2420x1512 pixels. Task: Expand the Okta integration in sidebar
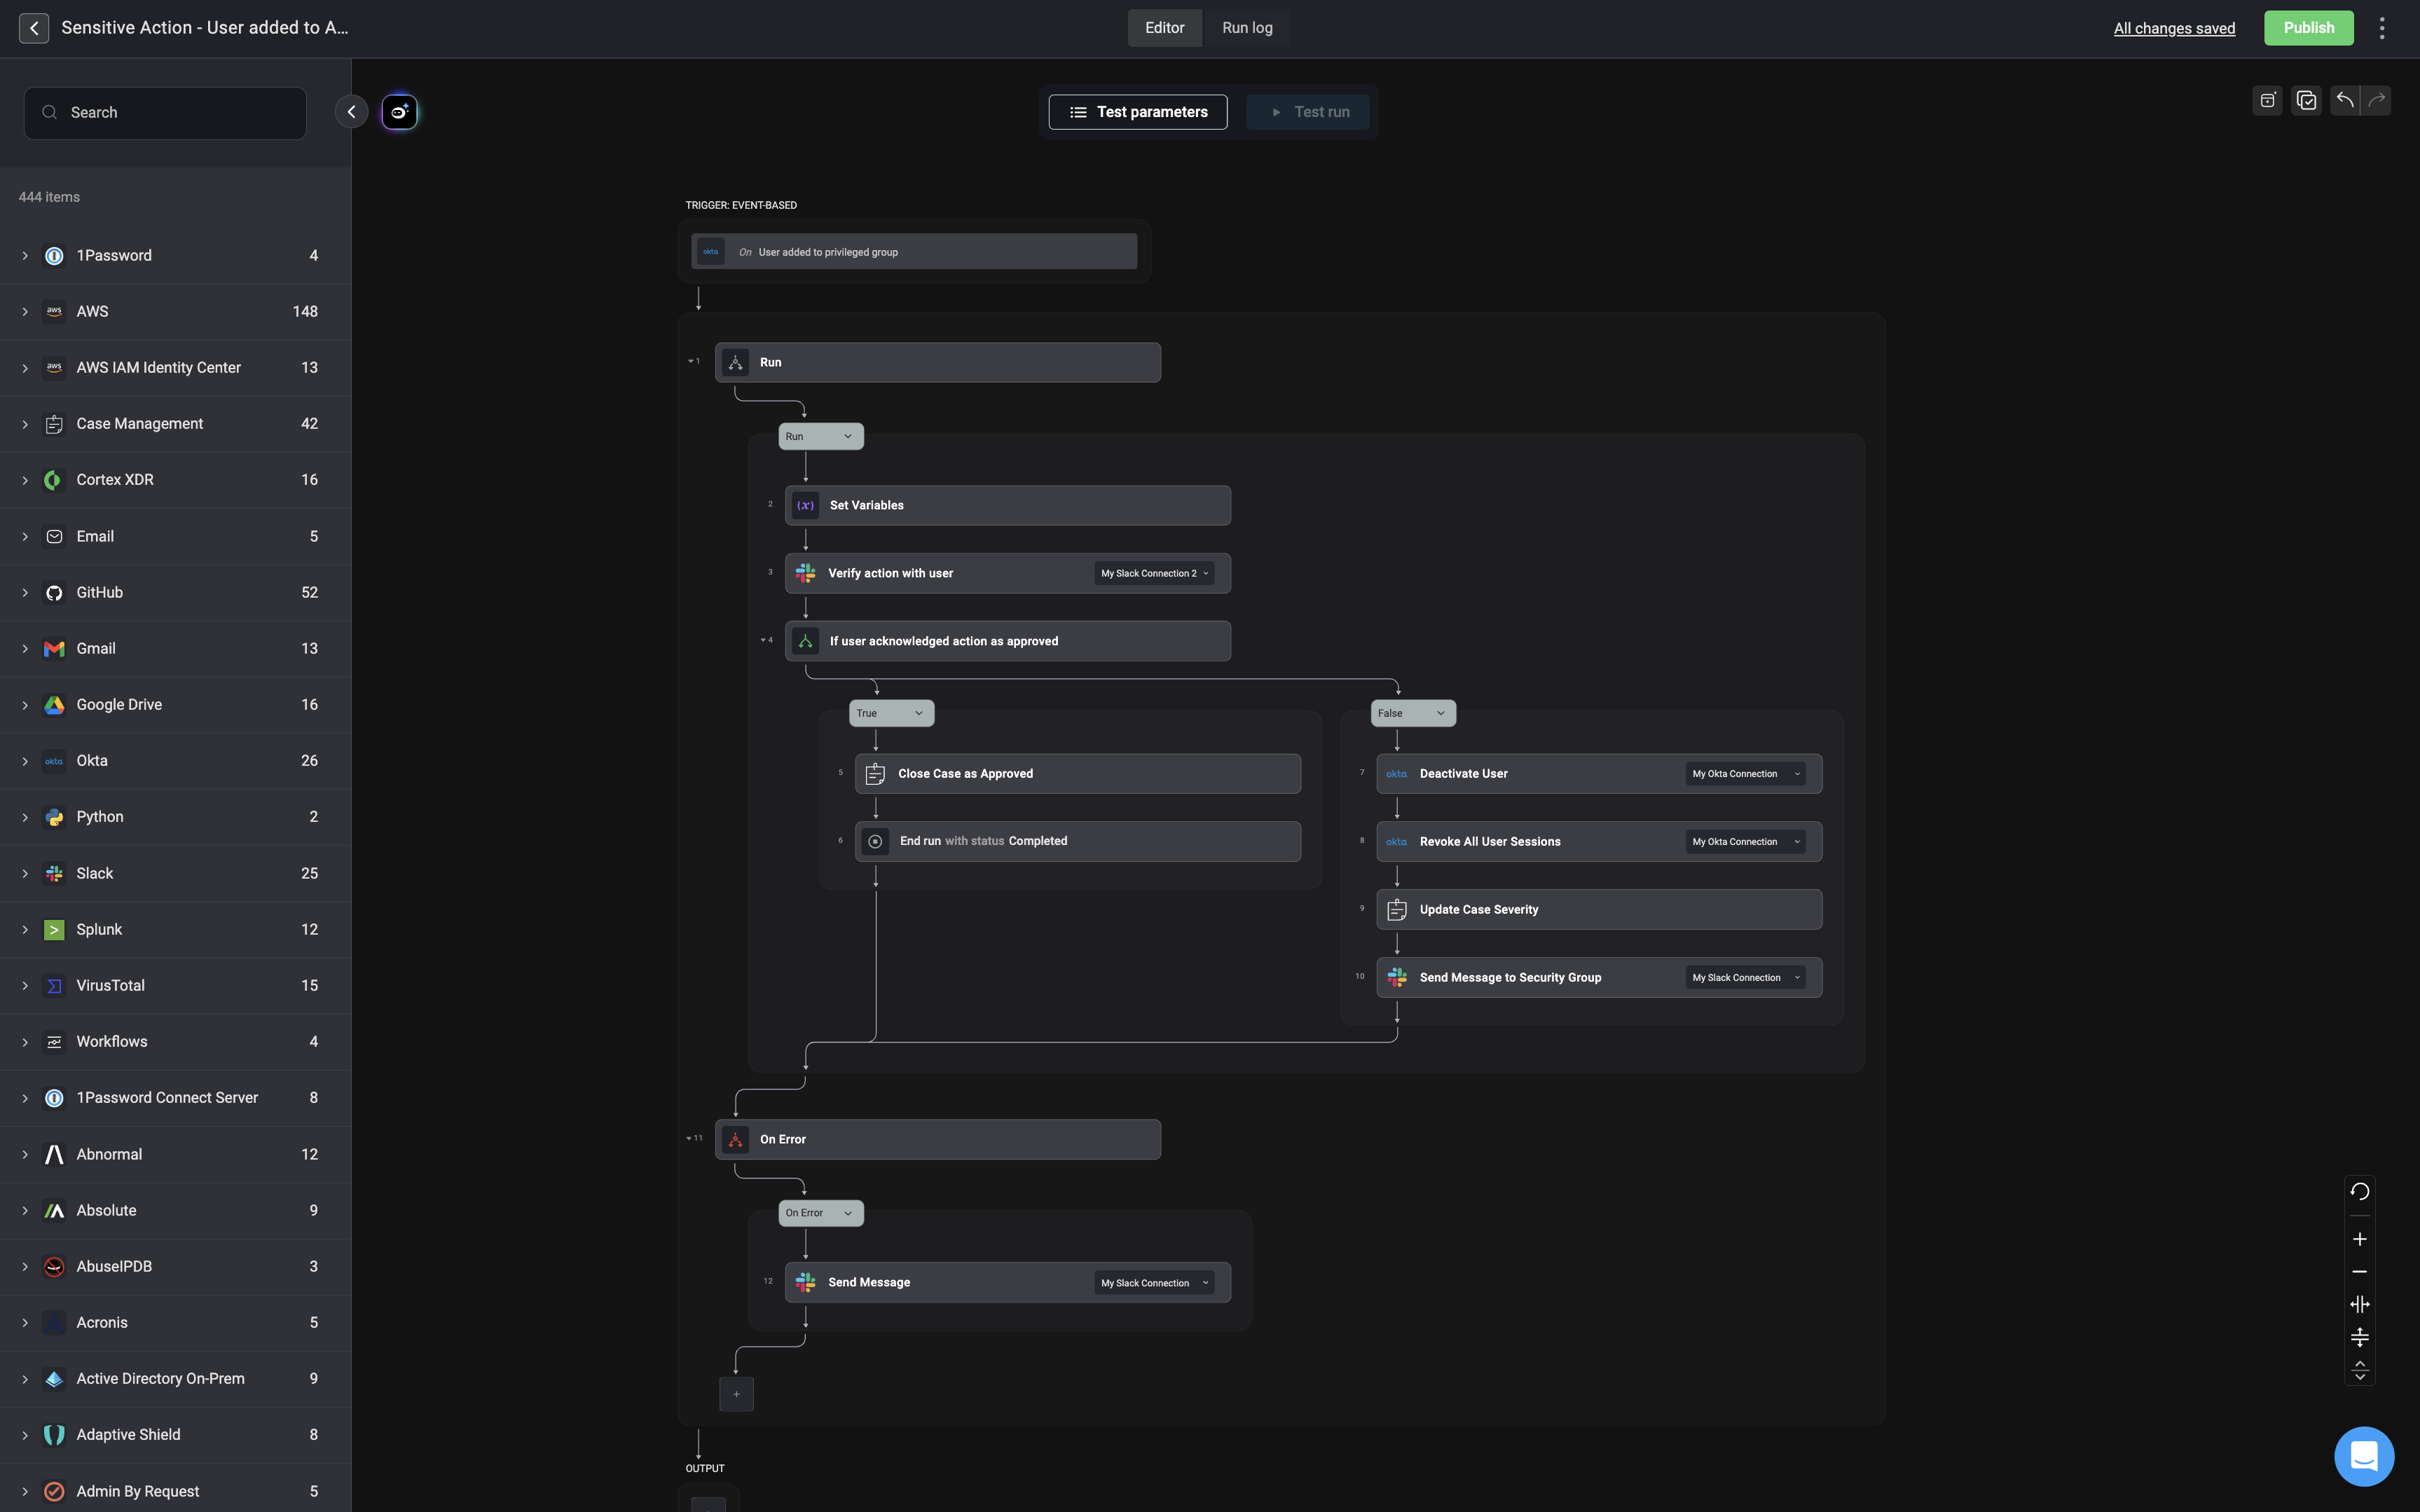point(25,761)
